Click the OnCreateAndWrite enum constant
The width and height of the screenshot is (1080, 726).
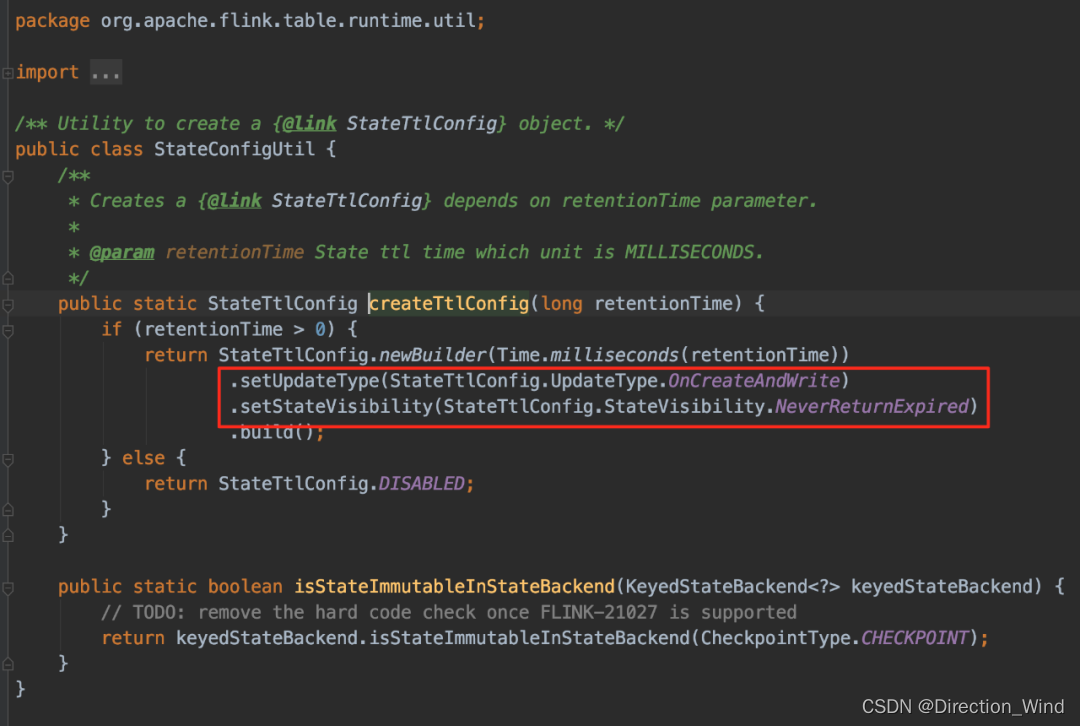(x=754, y=381)
